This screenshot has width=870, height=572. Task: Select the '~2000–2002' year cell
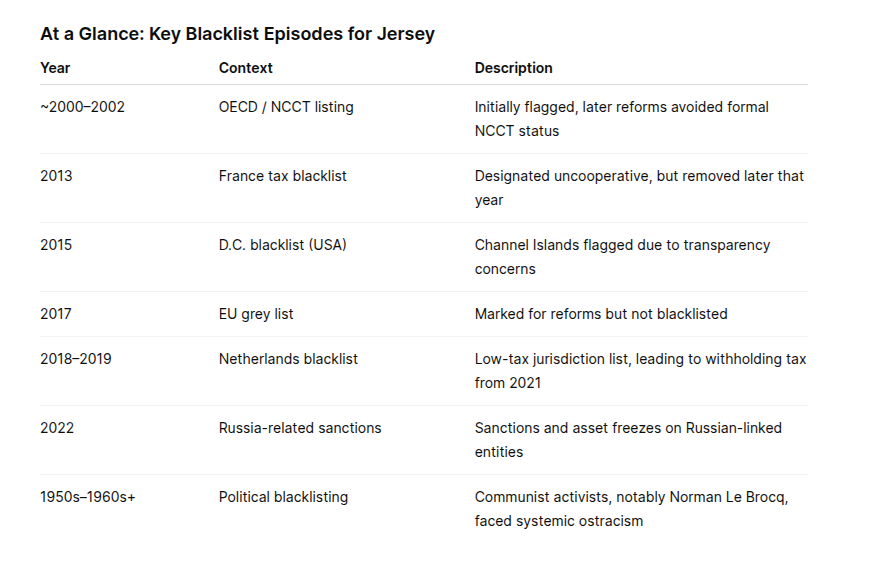click(x=82, y=107)
